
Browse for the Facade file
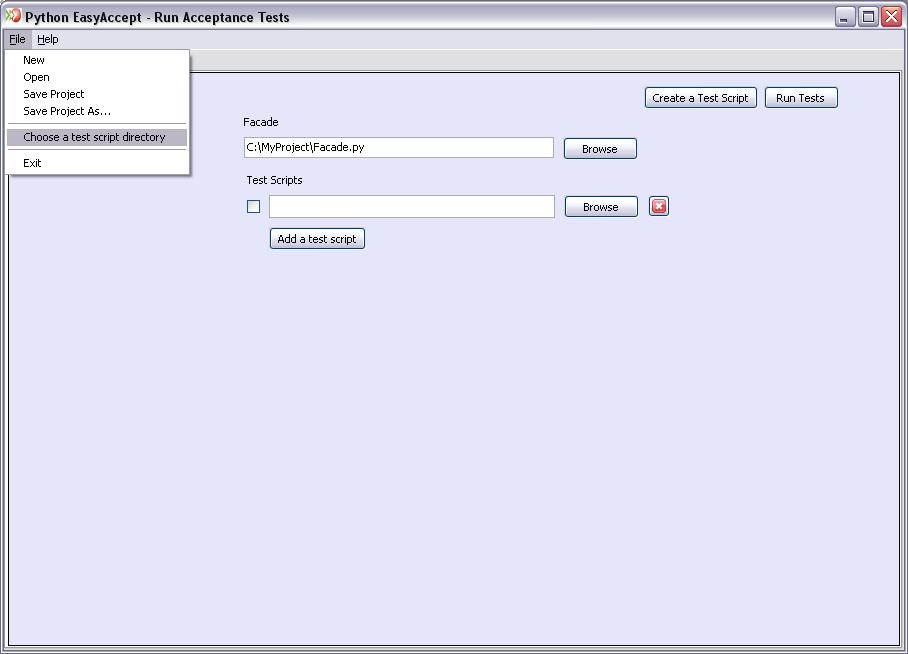coord(600,149)
